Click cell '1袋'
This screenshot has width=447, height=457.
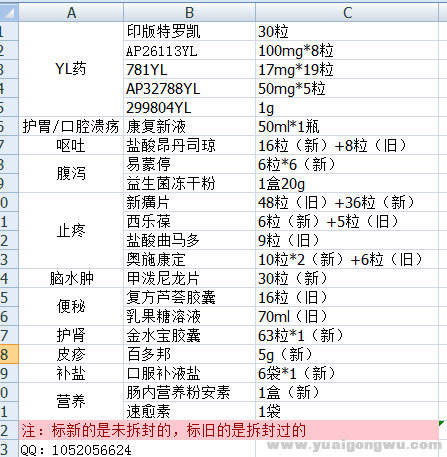coord(347,411)
